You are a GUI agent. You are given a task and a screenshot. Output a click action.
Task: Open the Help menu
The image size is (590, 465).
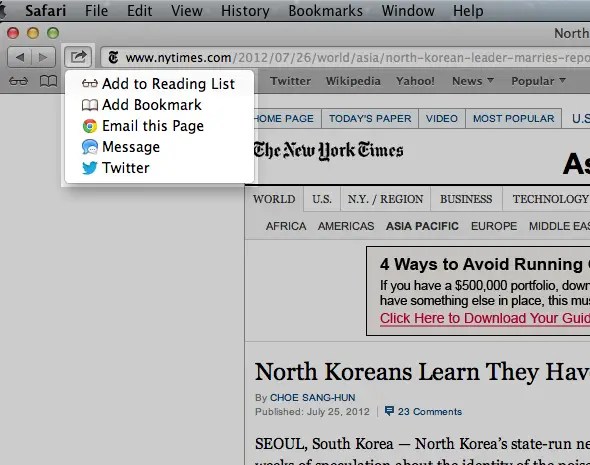point(468,11)
